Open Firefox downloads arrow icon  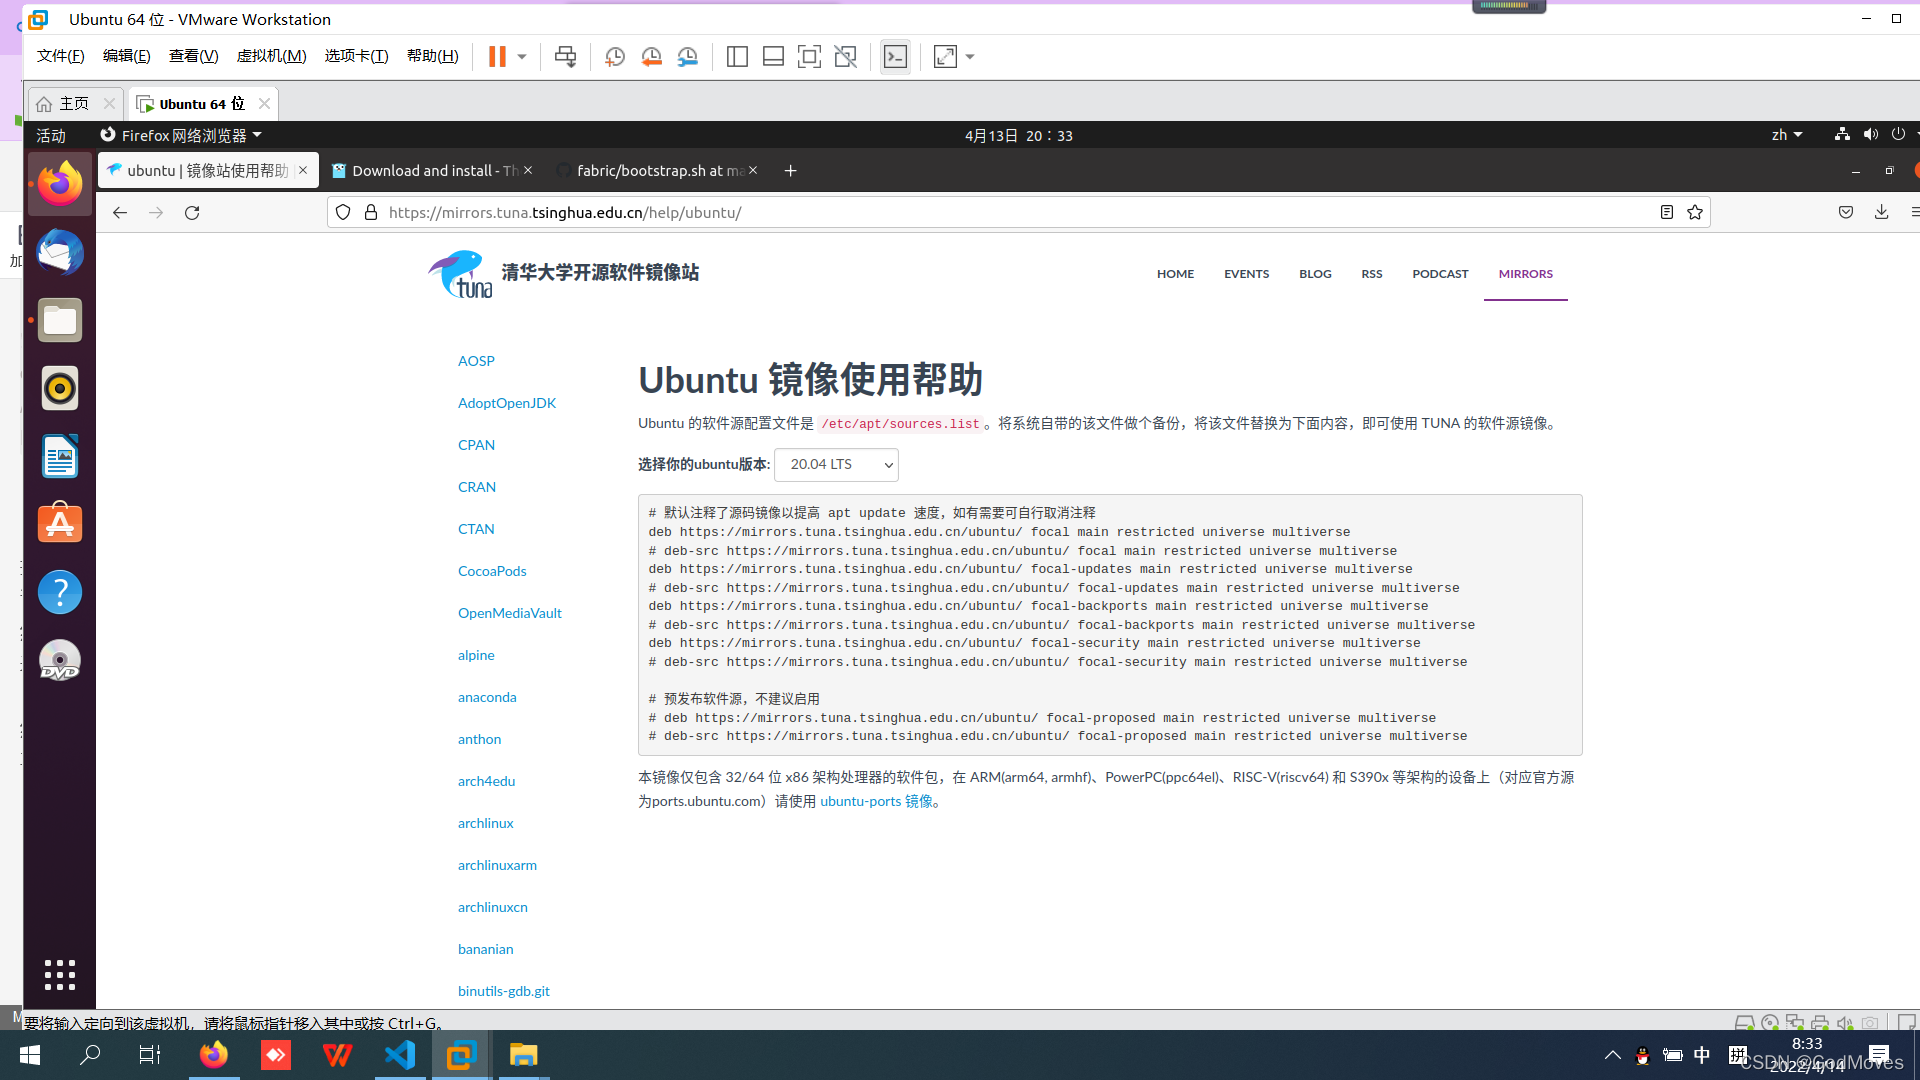(1881, 212)
